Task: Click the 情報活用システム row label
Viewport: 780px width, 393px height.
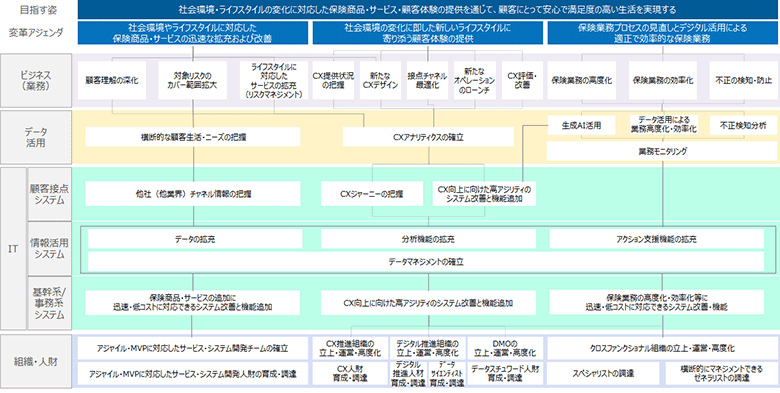Action: [x=50, y=248]
